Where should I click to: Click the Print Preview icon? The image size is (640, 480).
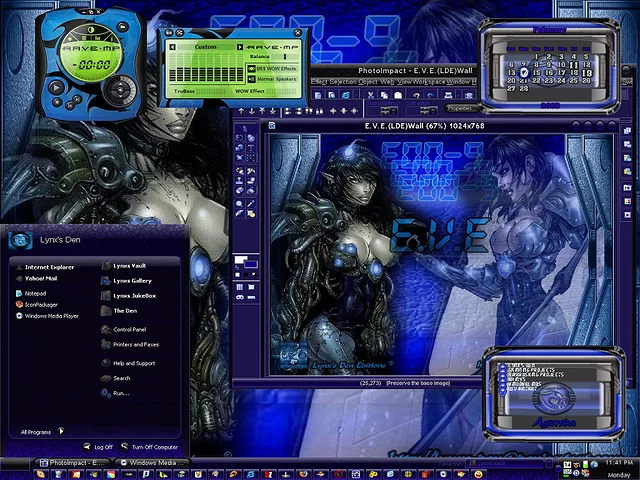click(332, 95)
